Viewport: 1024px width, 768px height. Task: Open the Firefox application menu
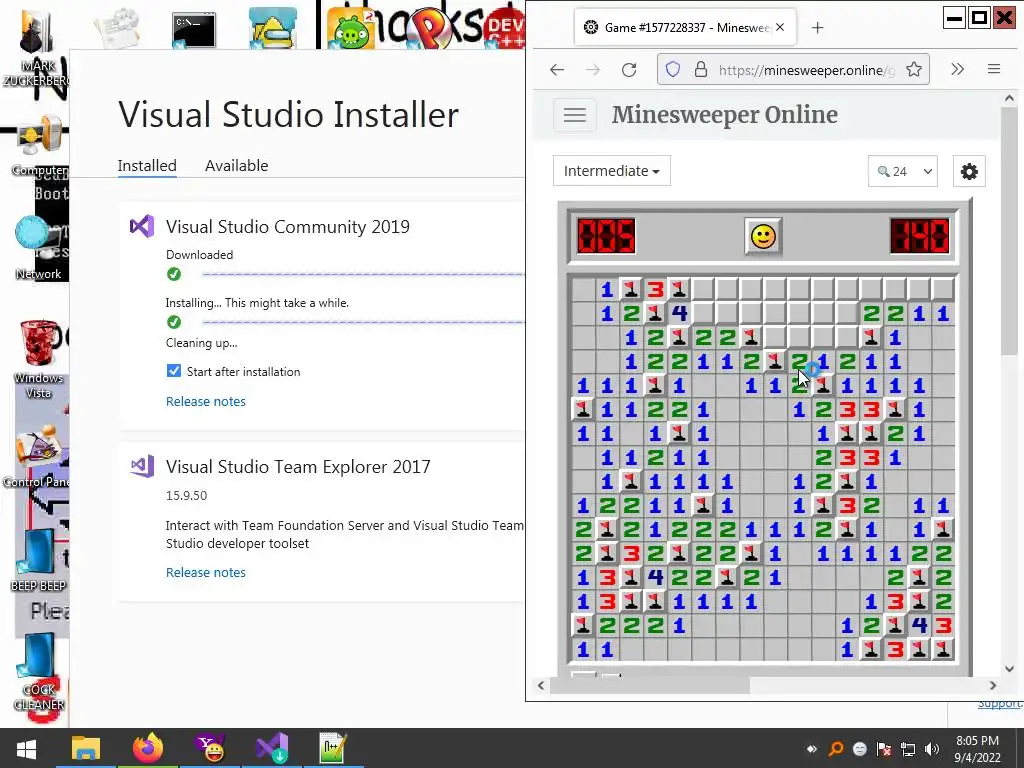point(994,69)
